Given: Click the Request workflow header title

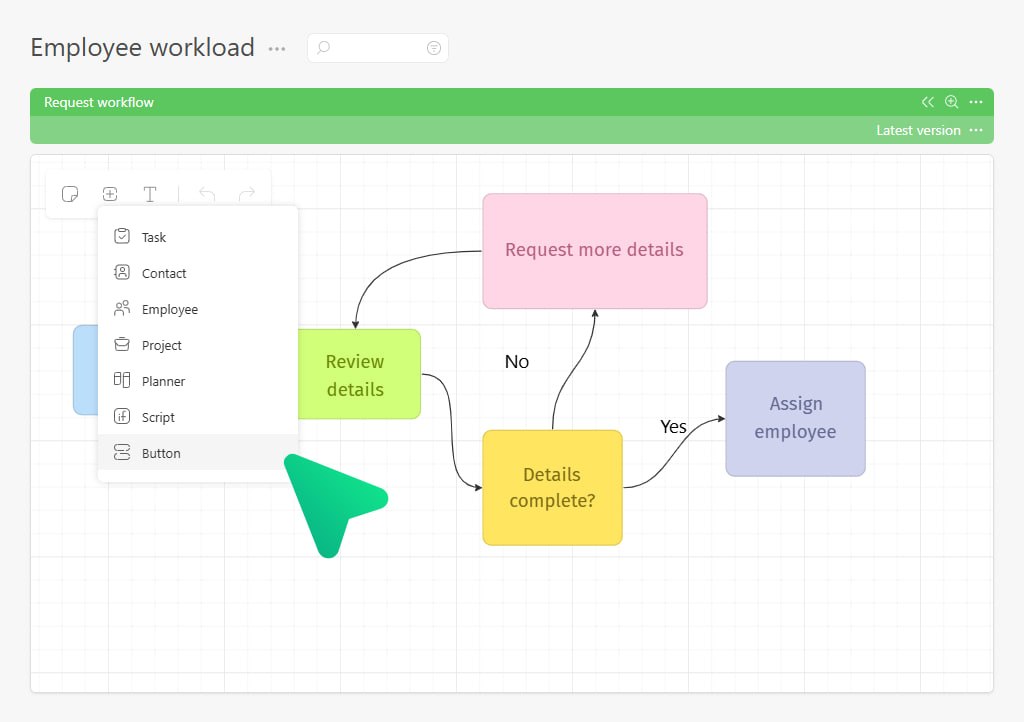Looking at the screenshot, I should point(99,102).
